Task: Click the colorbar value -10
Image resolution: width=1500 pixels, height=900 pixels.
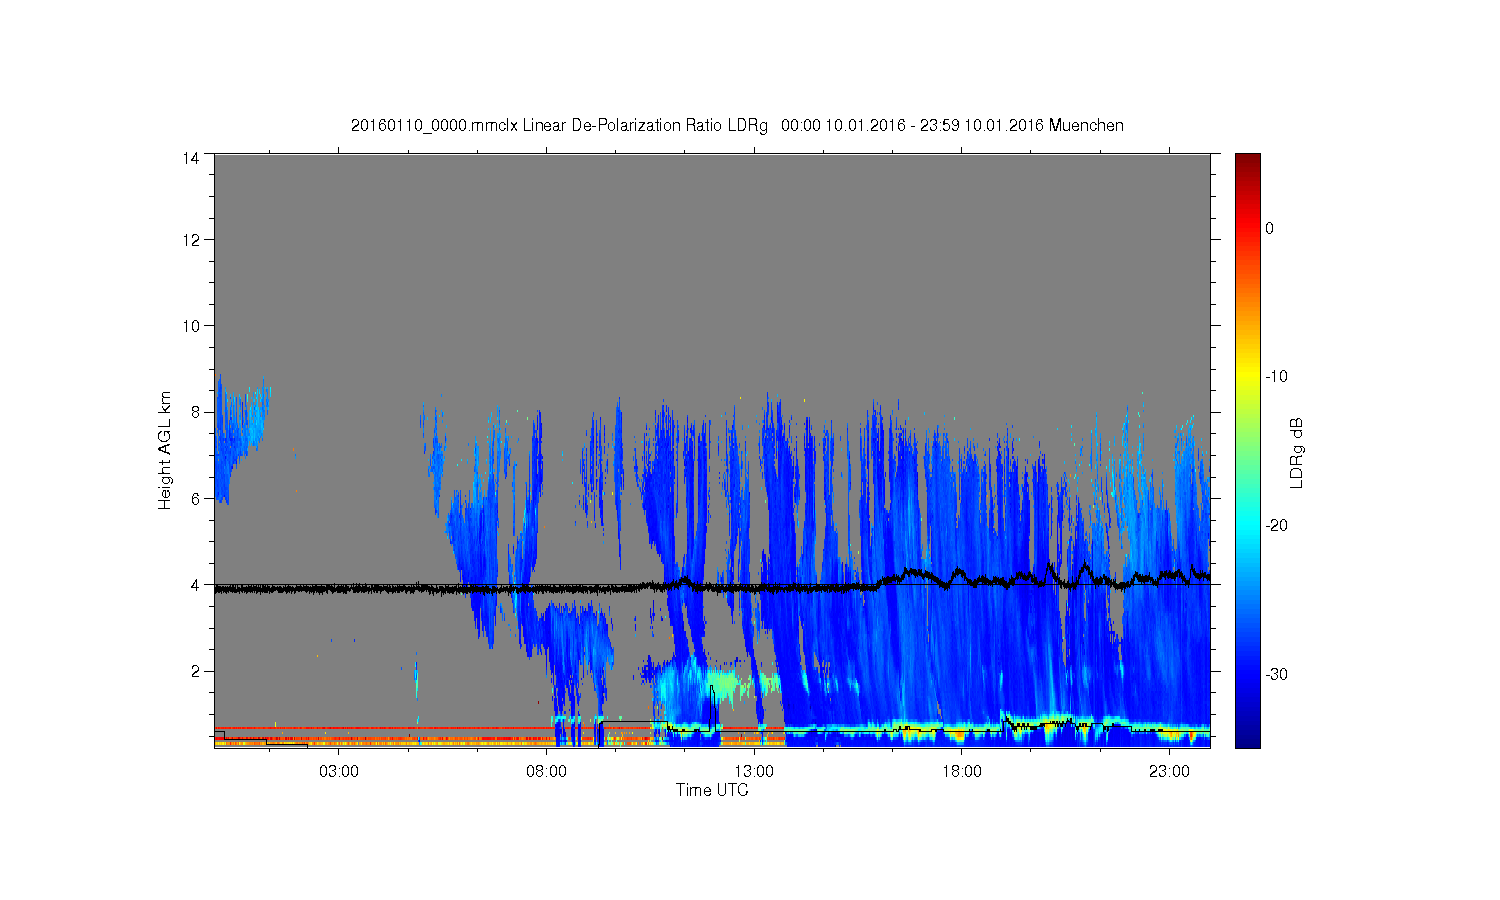Action: tap(1276, 377)
